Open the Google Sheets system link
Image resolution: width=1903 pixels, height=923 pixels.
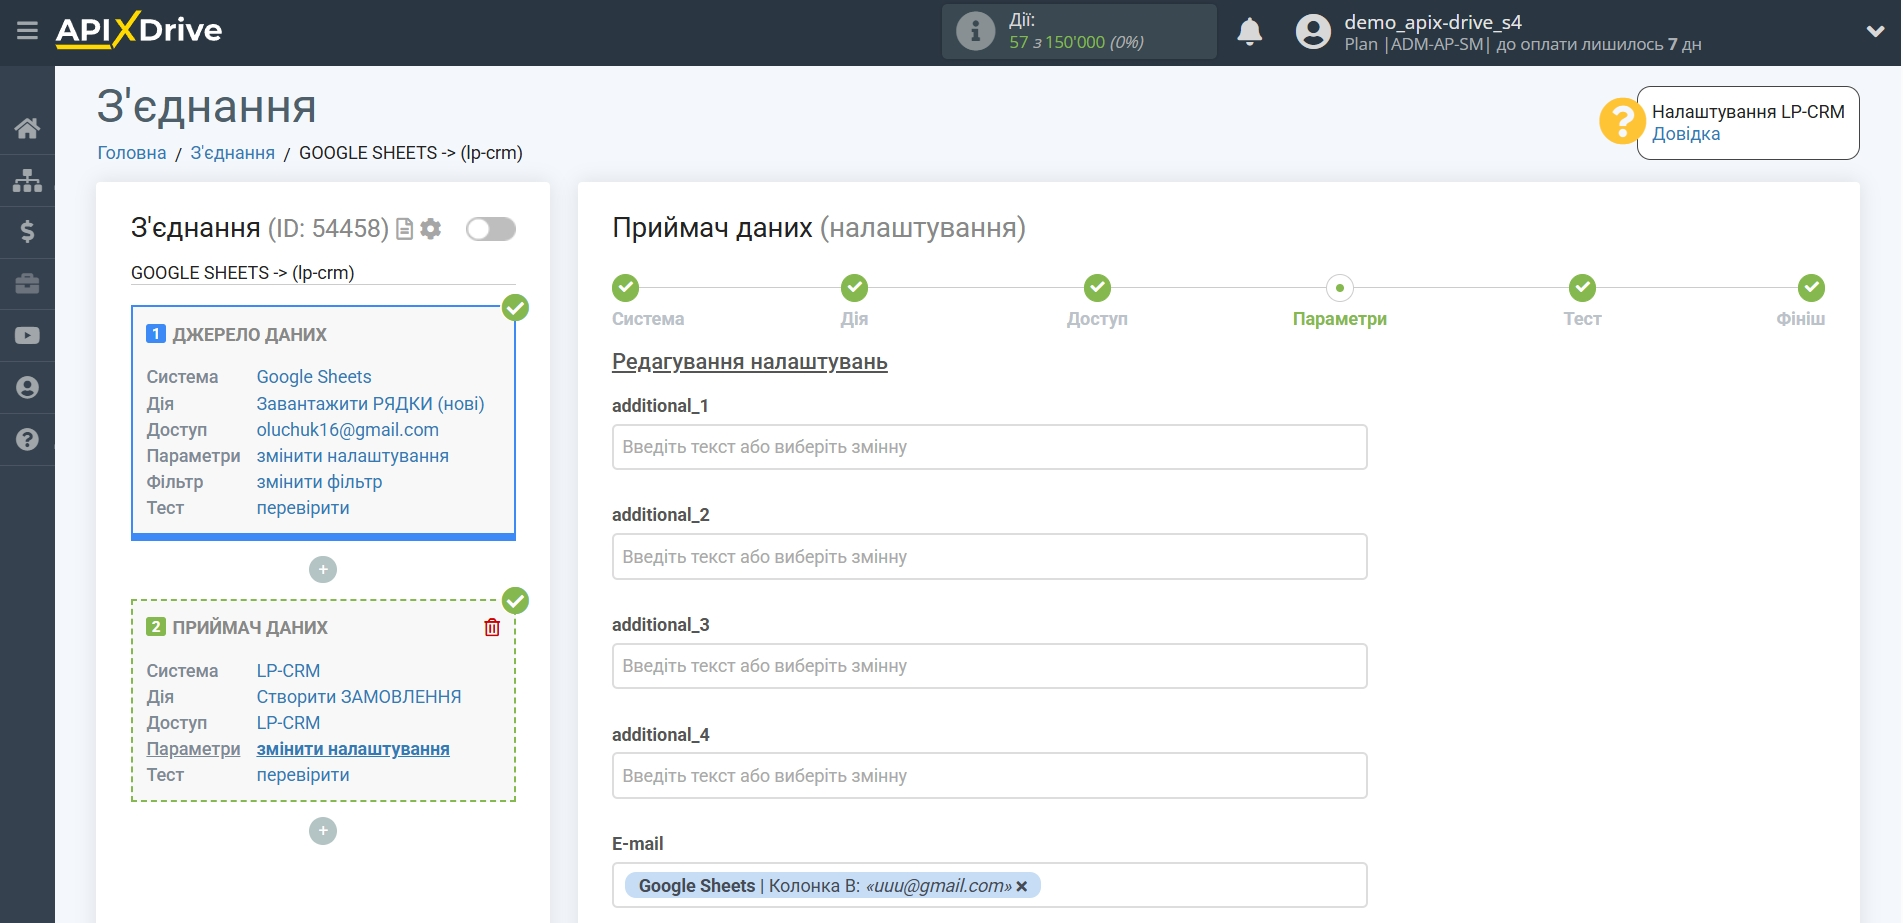pos(314,377)
